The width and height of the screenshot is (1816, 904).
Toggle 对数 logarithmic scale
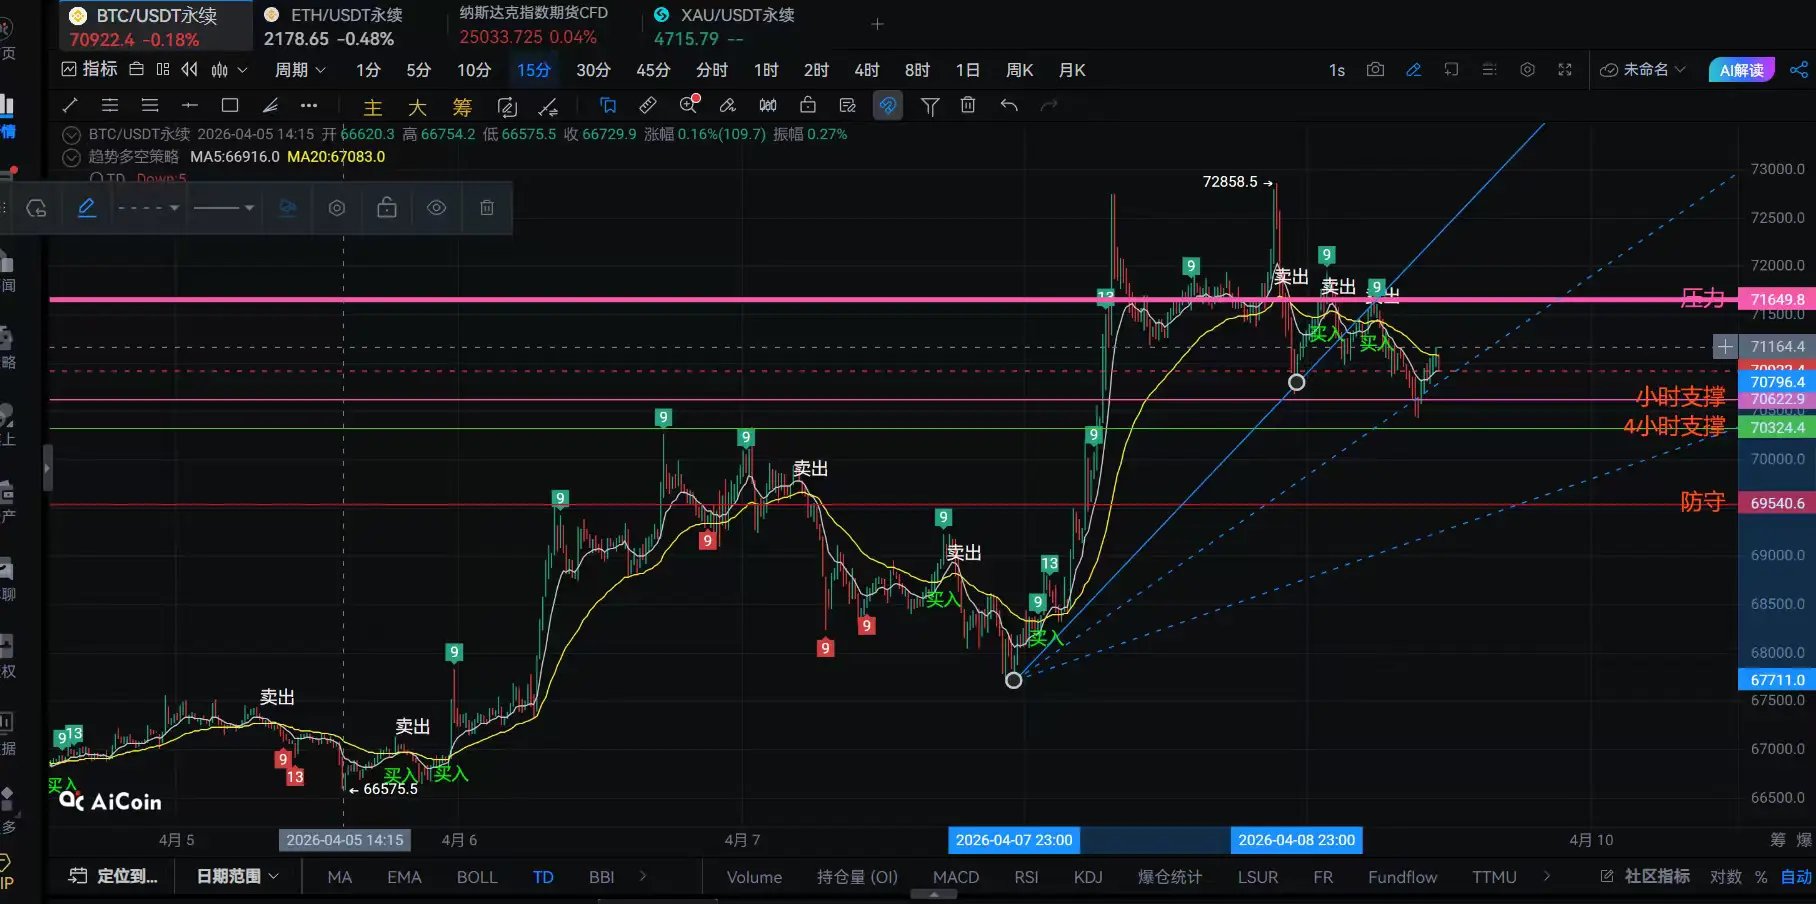pyautogui.click(x=1725, y=877)
